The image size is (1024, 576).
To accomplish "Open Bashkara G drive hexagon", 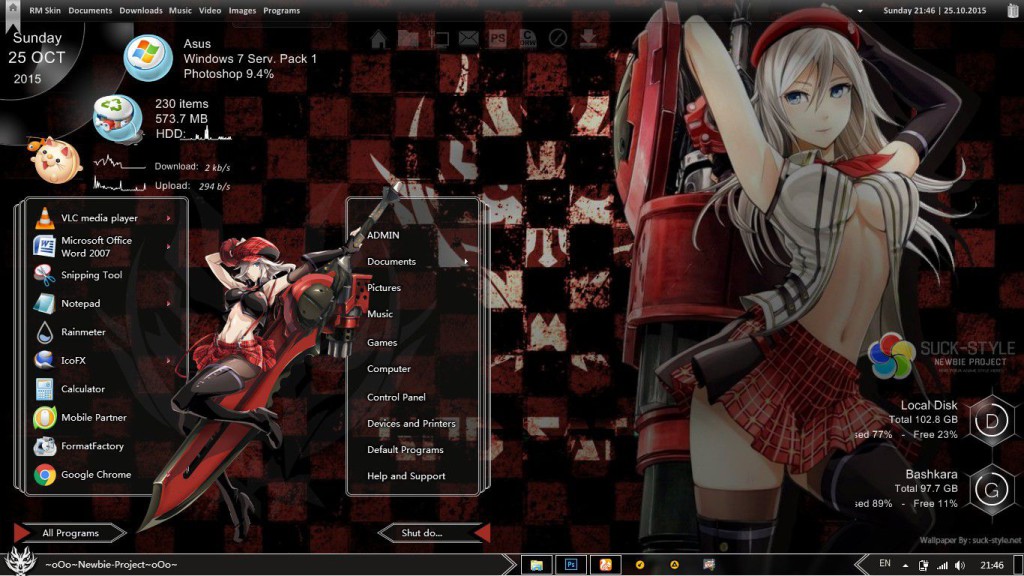I will tap(991, 490).
